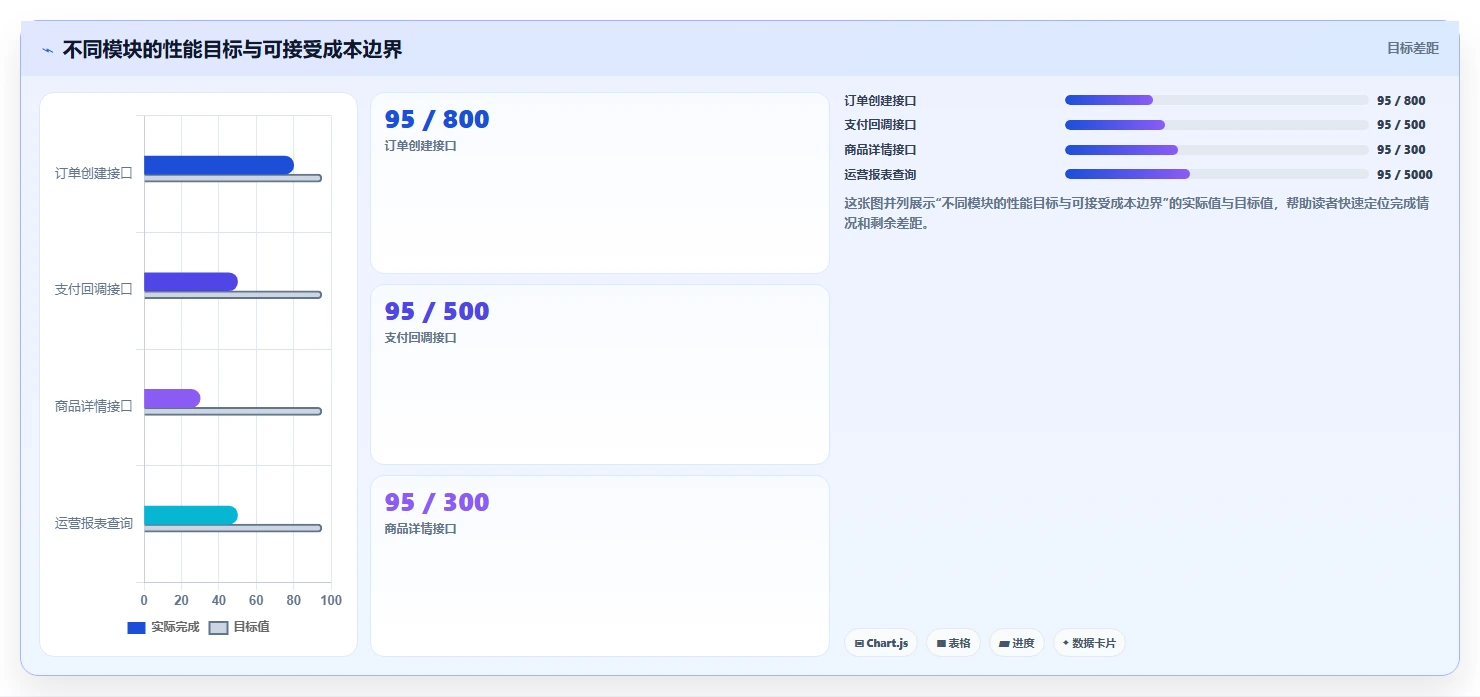Click the blue 实际完成 legend swatch
Screen dimensions: 1480x697
pos(137,628)
